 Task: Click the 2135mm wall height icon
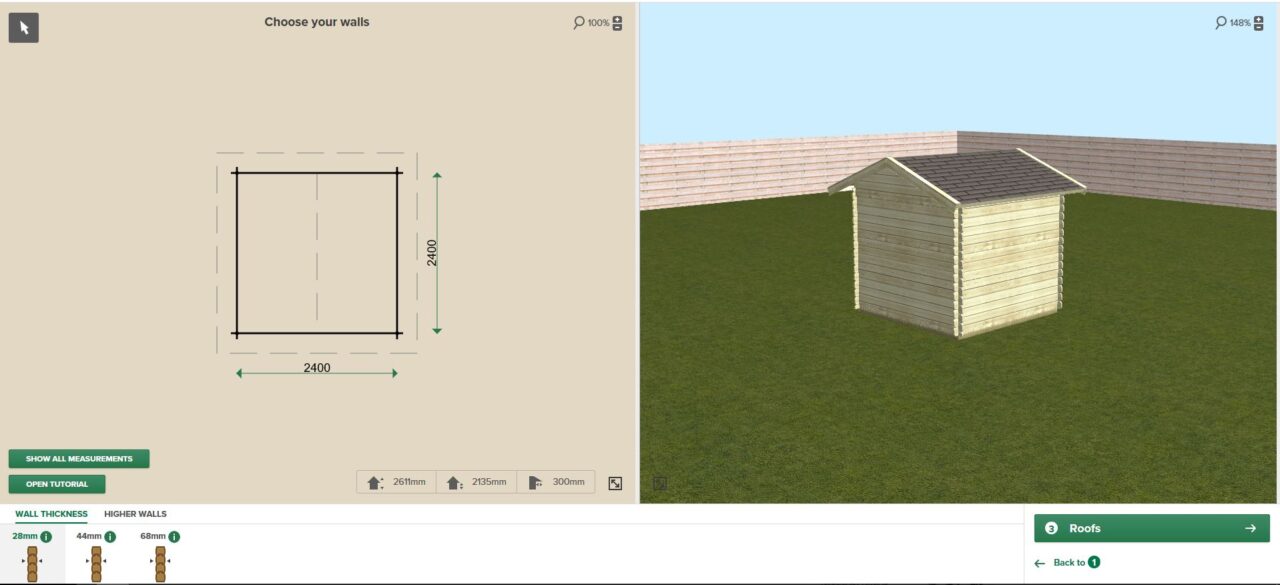click(452, 481)
